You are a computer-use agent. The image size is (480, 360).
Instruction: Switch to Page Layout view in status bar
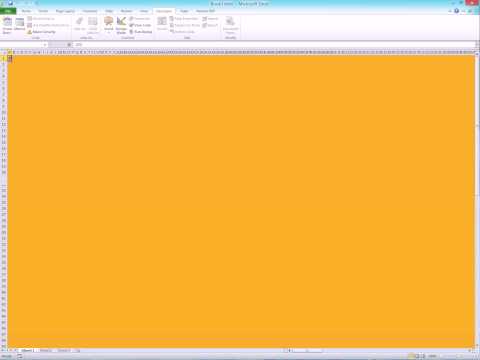click(417, 356)
